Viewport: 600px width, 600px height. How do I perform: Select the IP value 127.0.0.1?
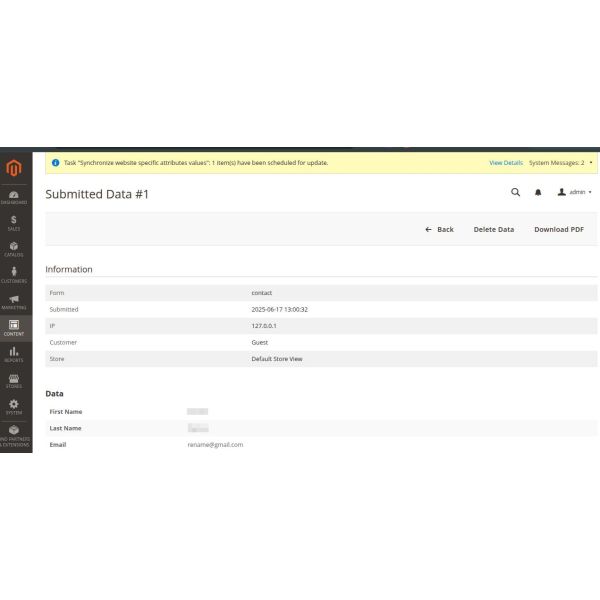(x=264, y=326)
